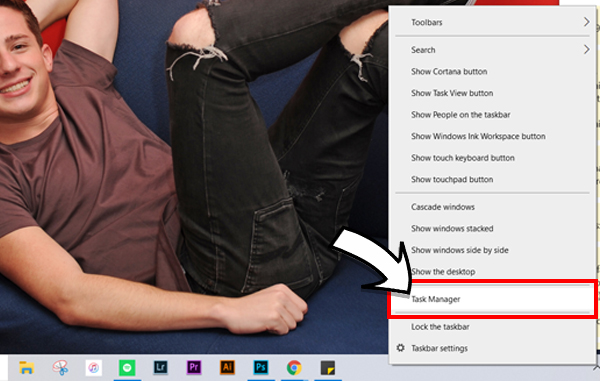The width and height of the screenshot is (600, 381).
Task: Expand the system tray hidden icons arrow
Action: click(596, 368)
